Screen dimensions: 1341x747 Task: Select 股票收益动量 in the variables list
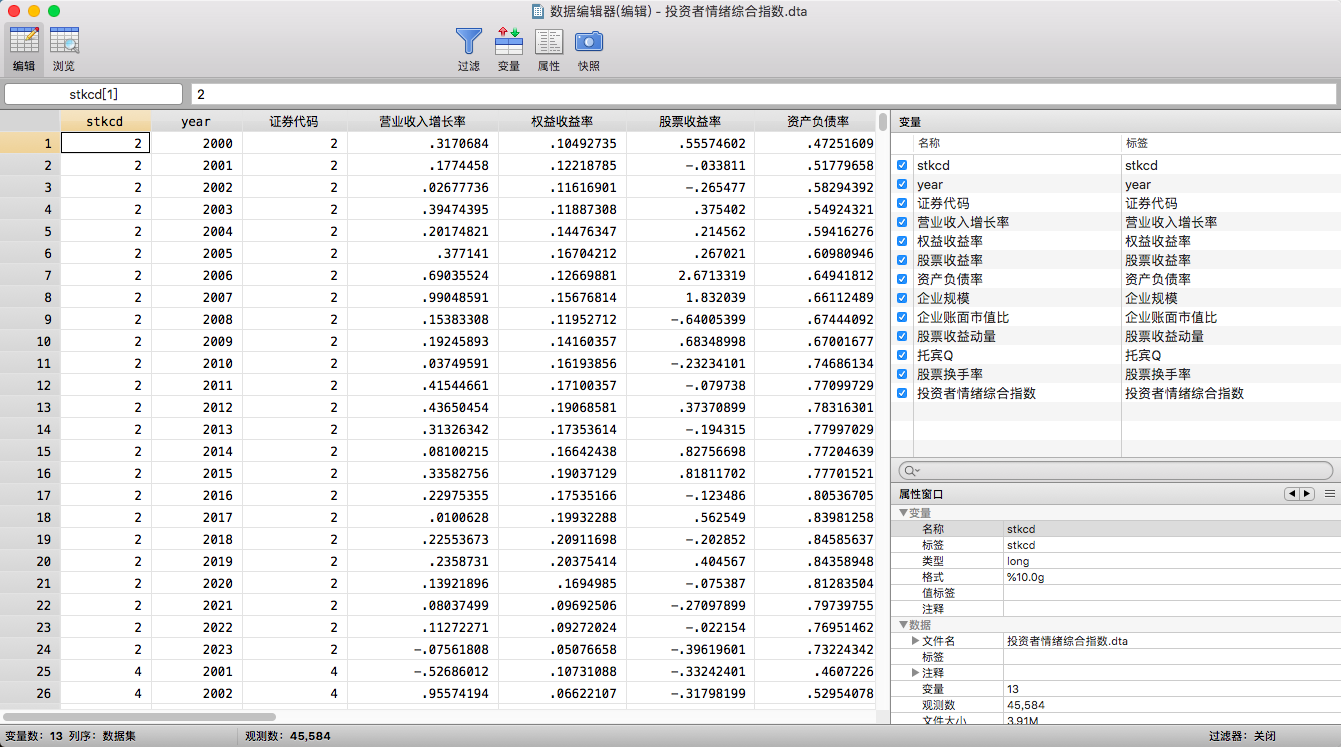coord(956,337)
